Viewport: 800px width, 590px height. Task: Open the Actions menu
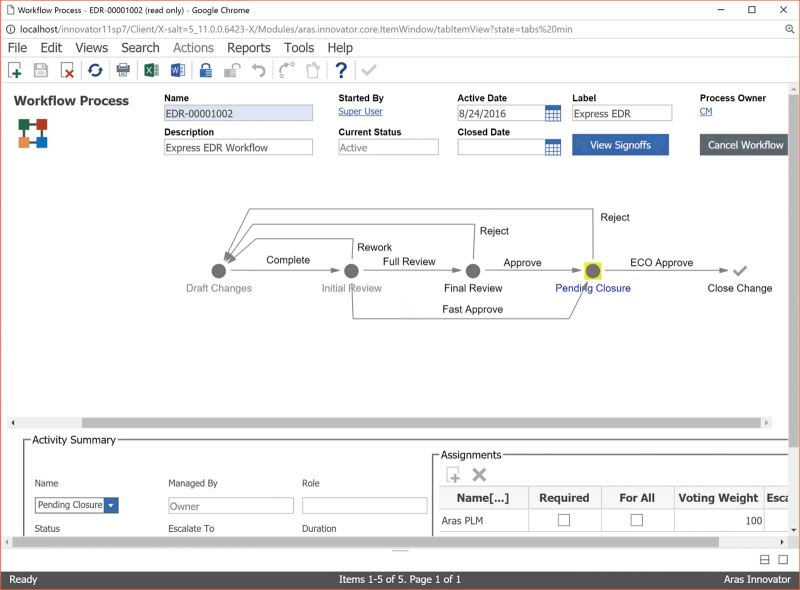[x=193, y=47]
